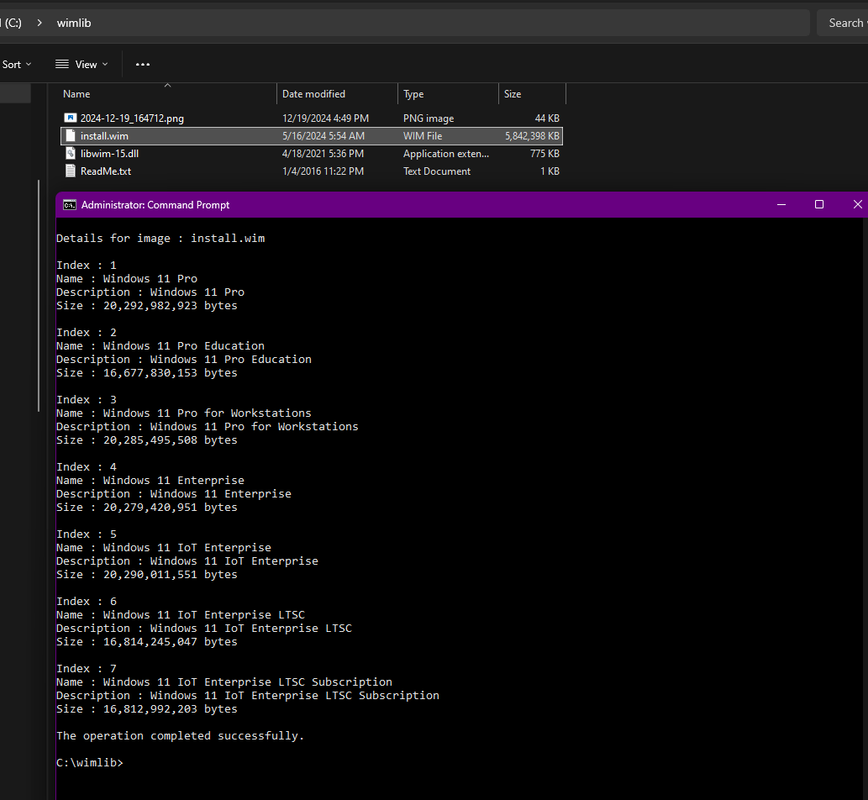This screenshot has width=868, height=800.
Task: Click the libwim-15.dll gear file icon
Action: click(70, 153)
